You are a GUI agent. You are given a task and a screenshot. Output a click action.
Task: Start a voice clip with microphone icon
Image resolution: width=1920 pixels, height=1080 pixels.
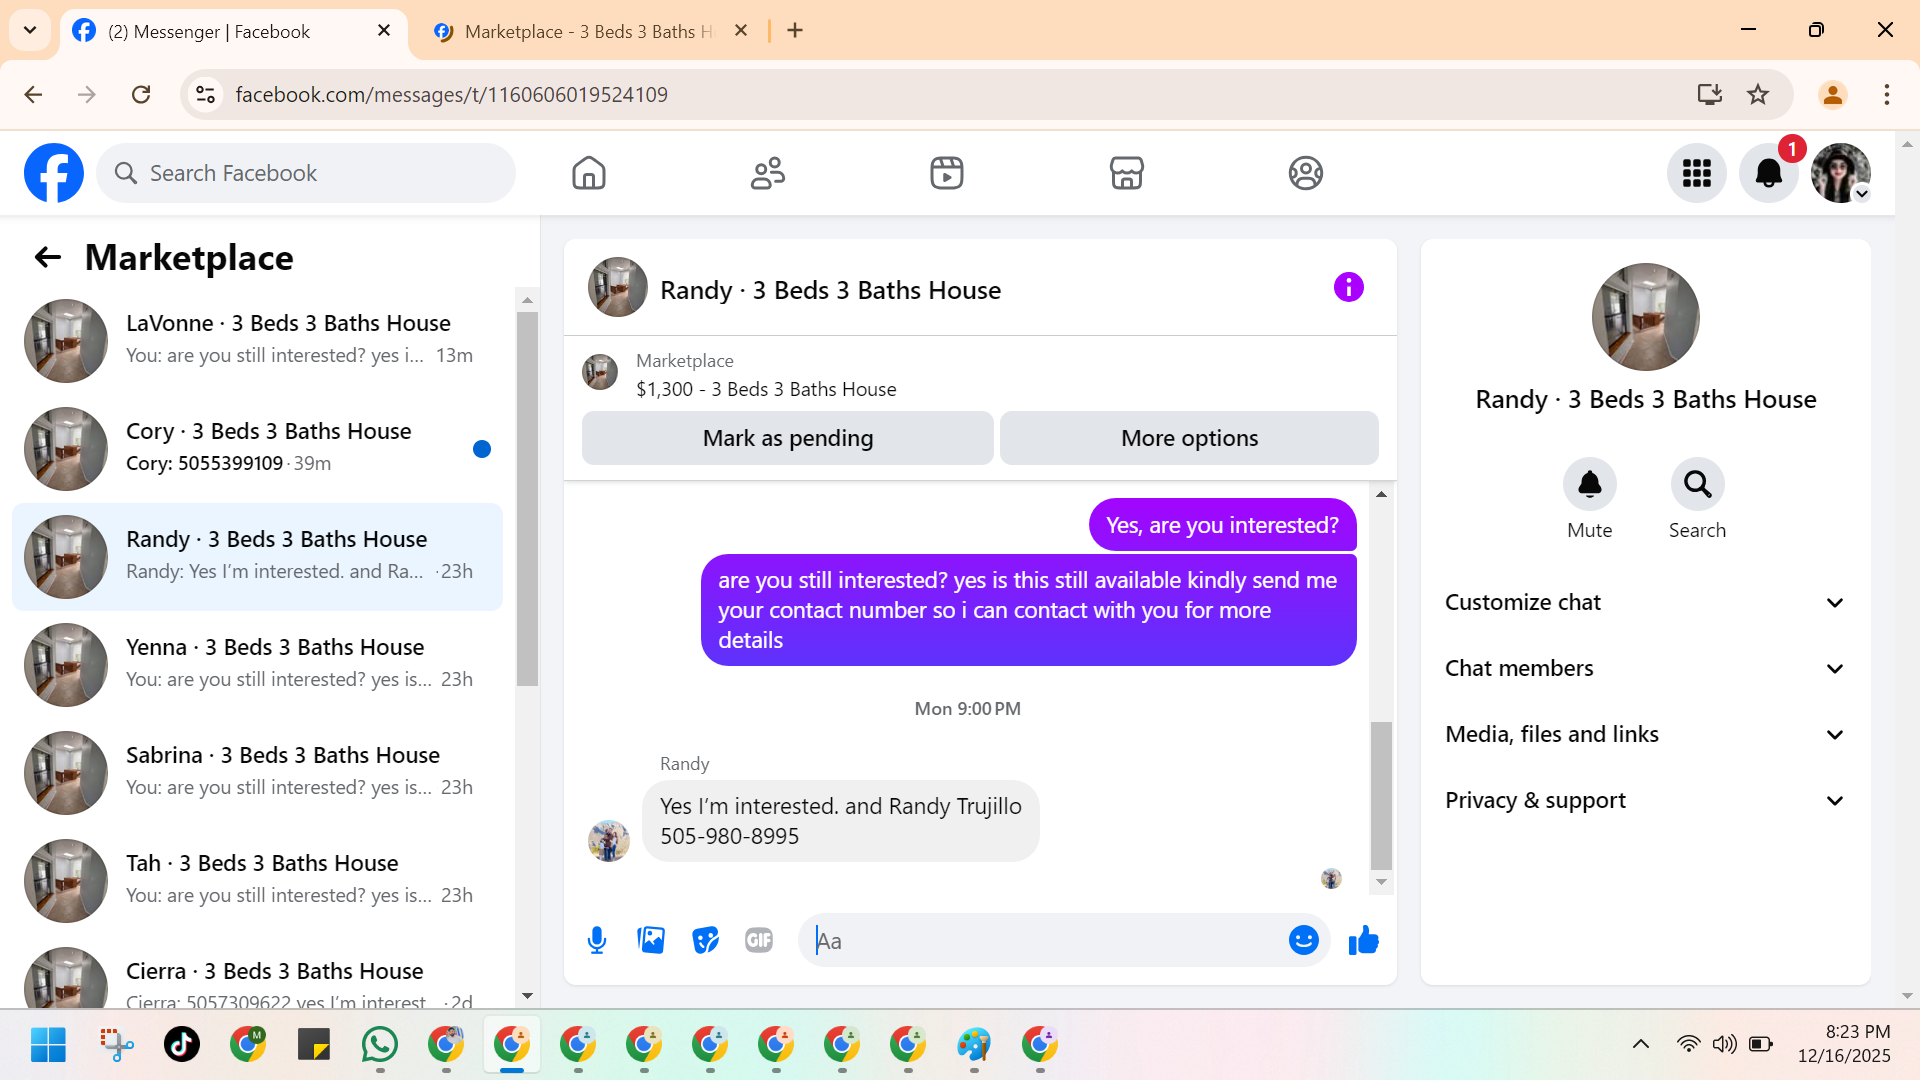(597, 940)
